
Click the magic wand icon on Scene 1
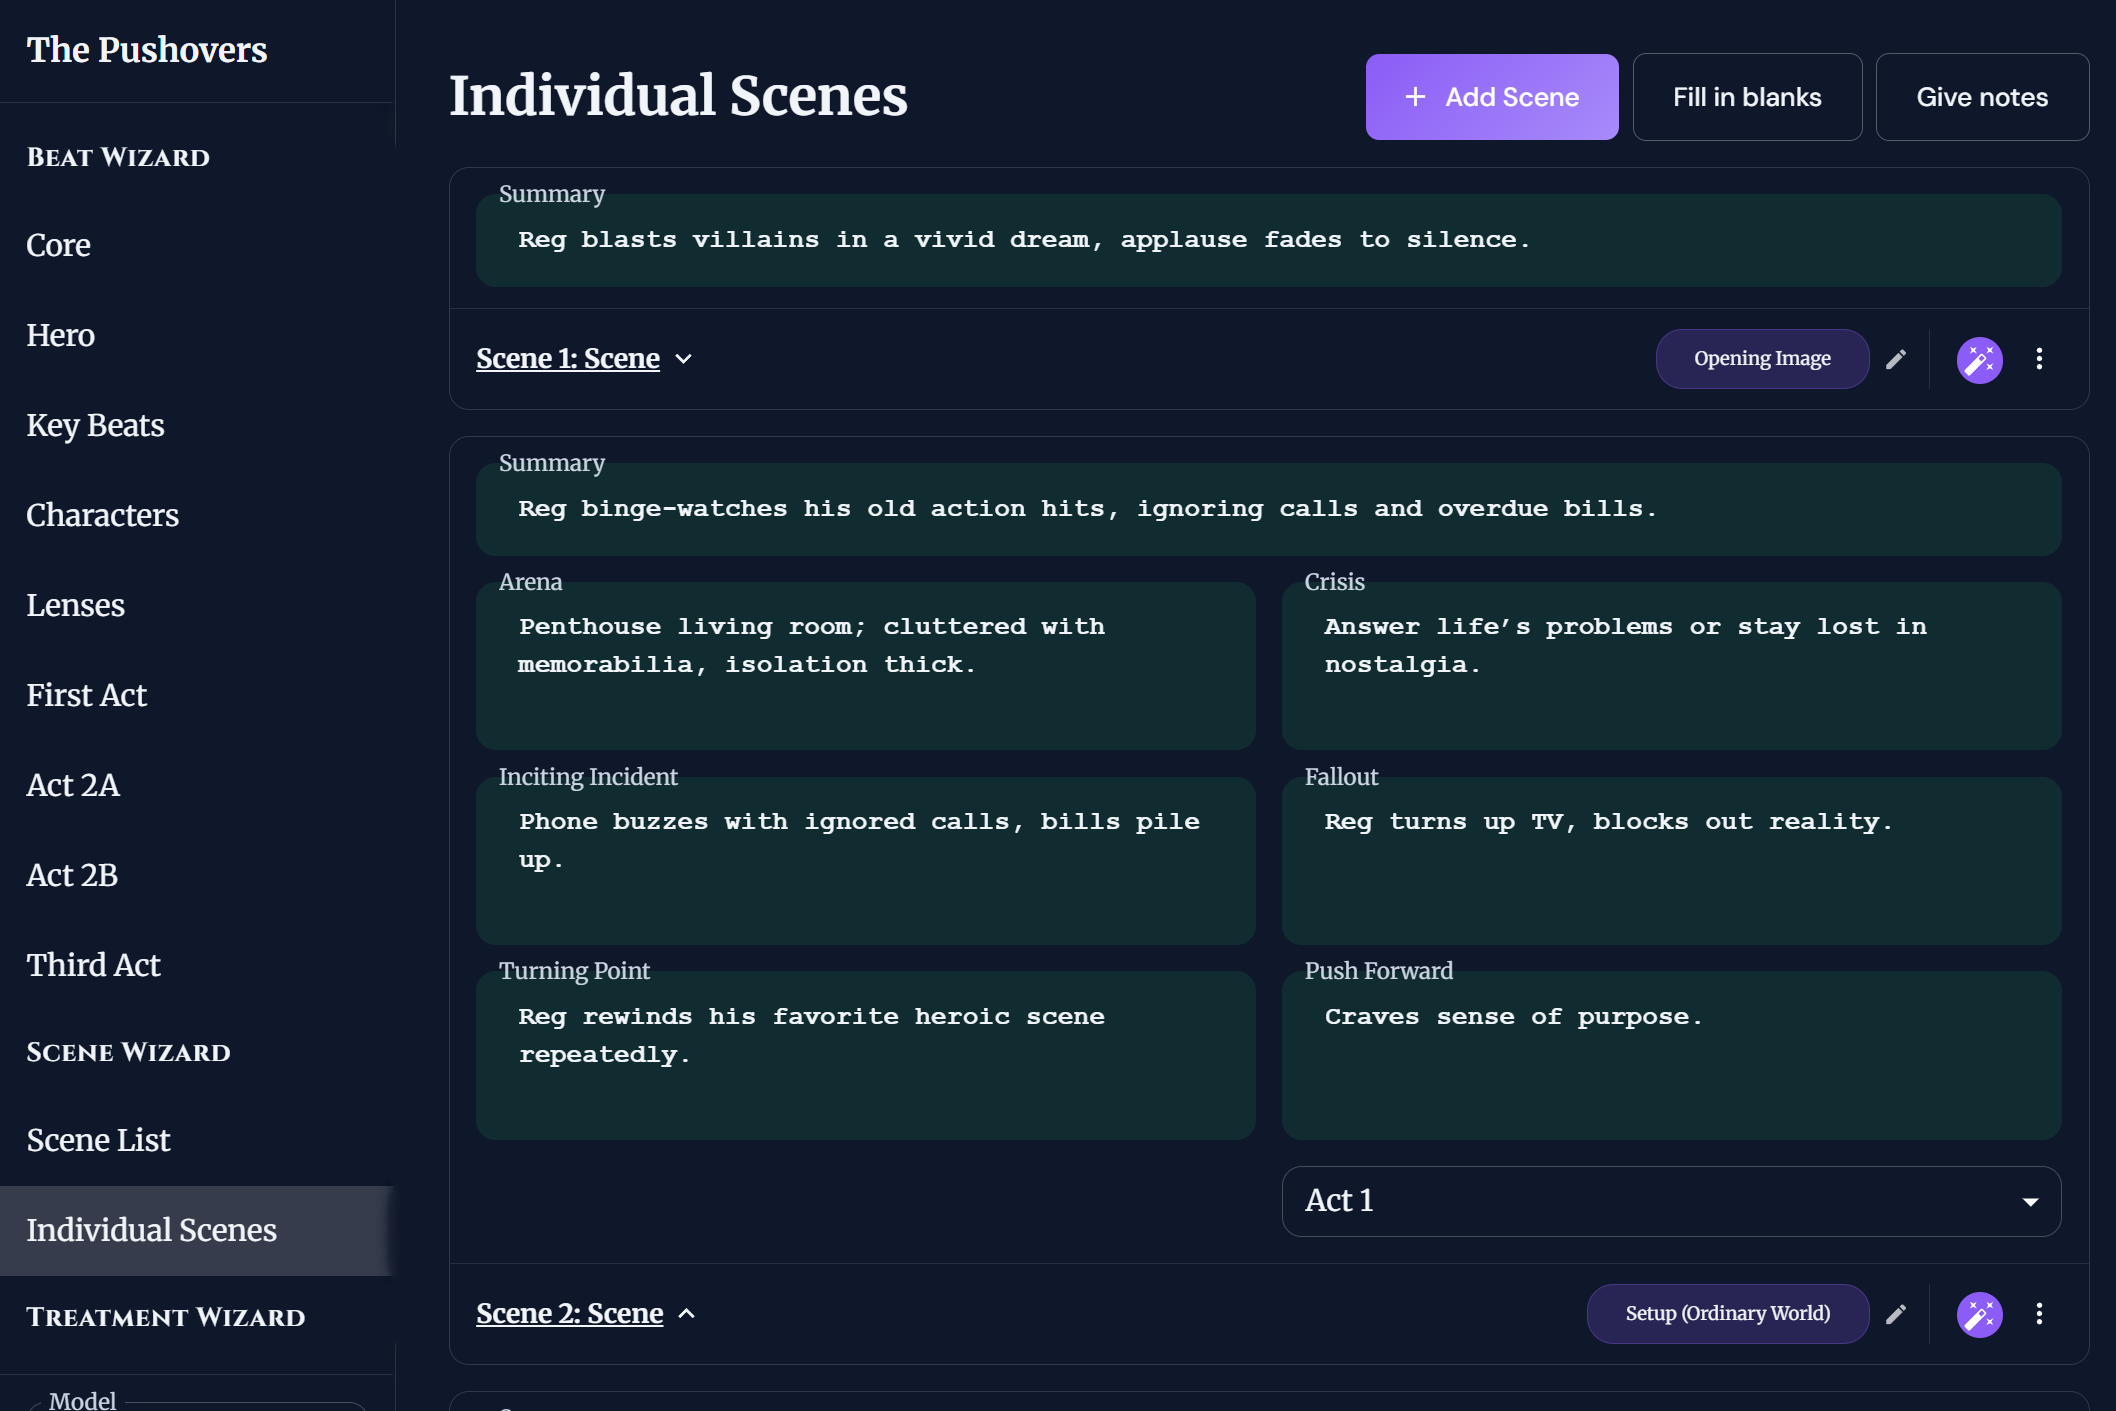[x=1979, y=358]
